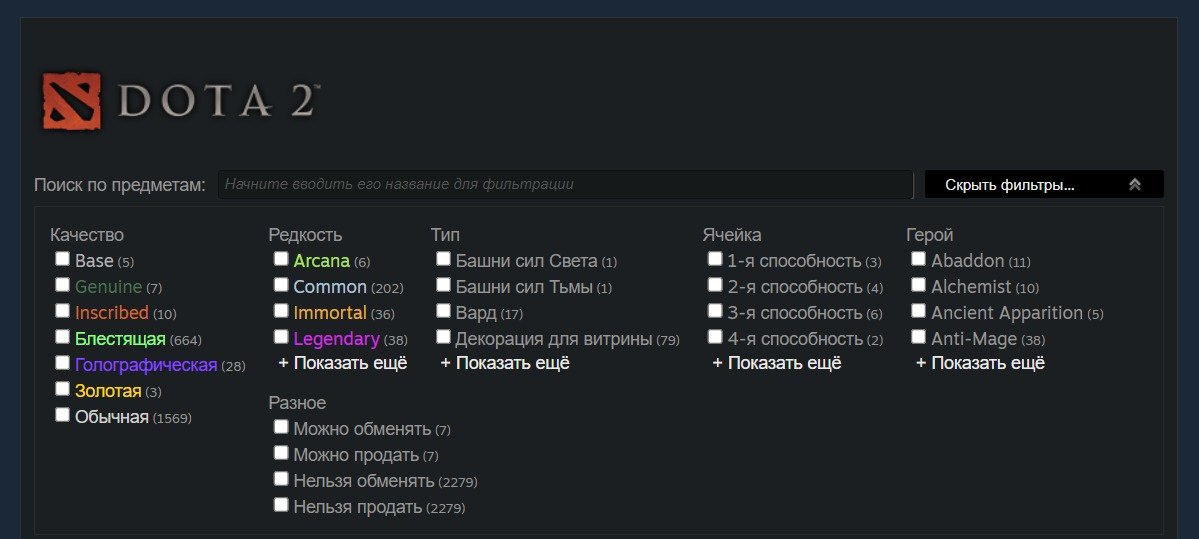Enable the Нельзя обменять filter

pyautogui.click(x=281, y=479)
